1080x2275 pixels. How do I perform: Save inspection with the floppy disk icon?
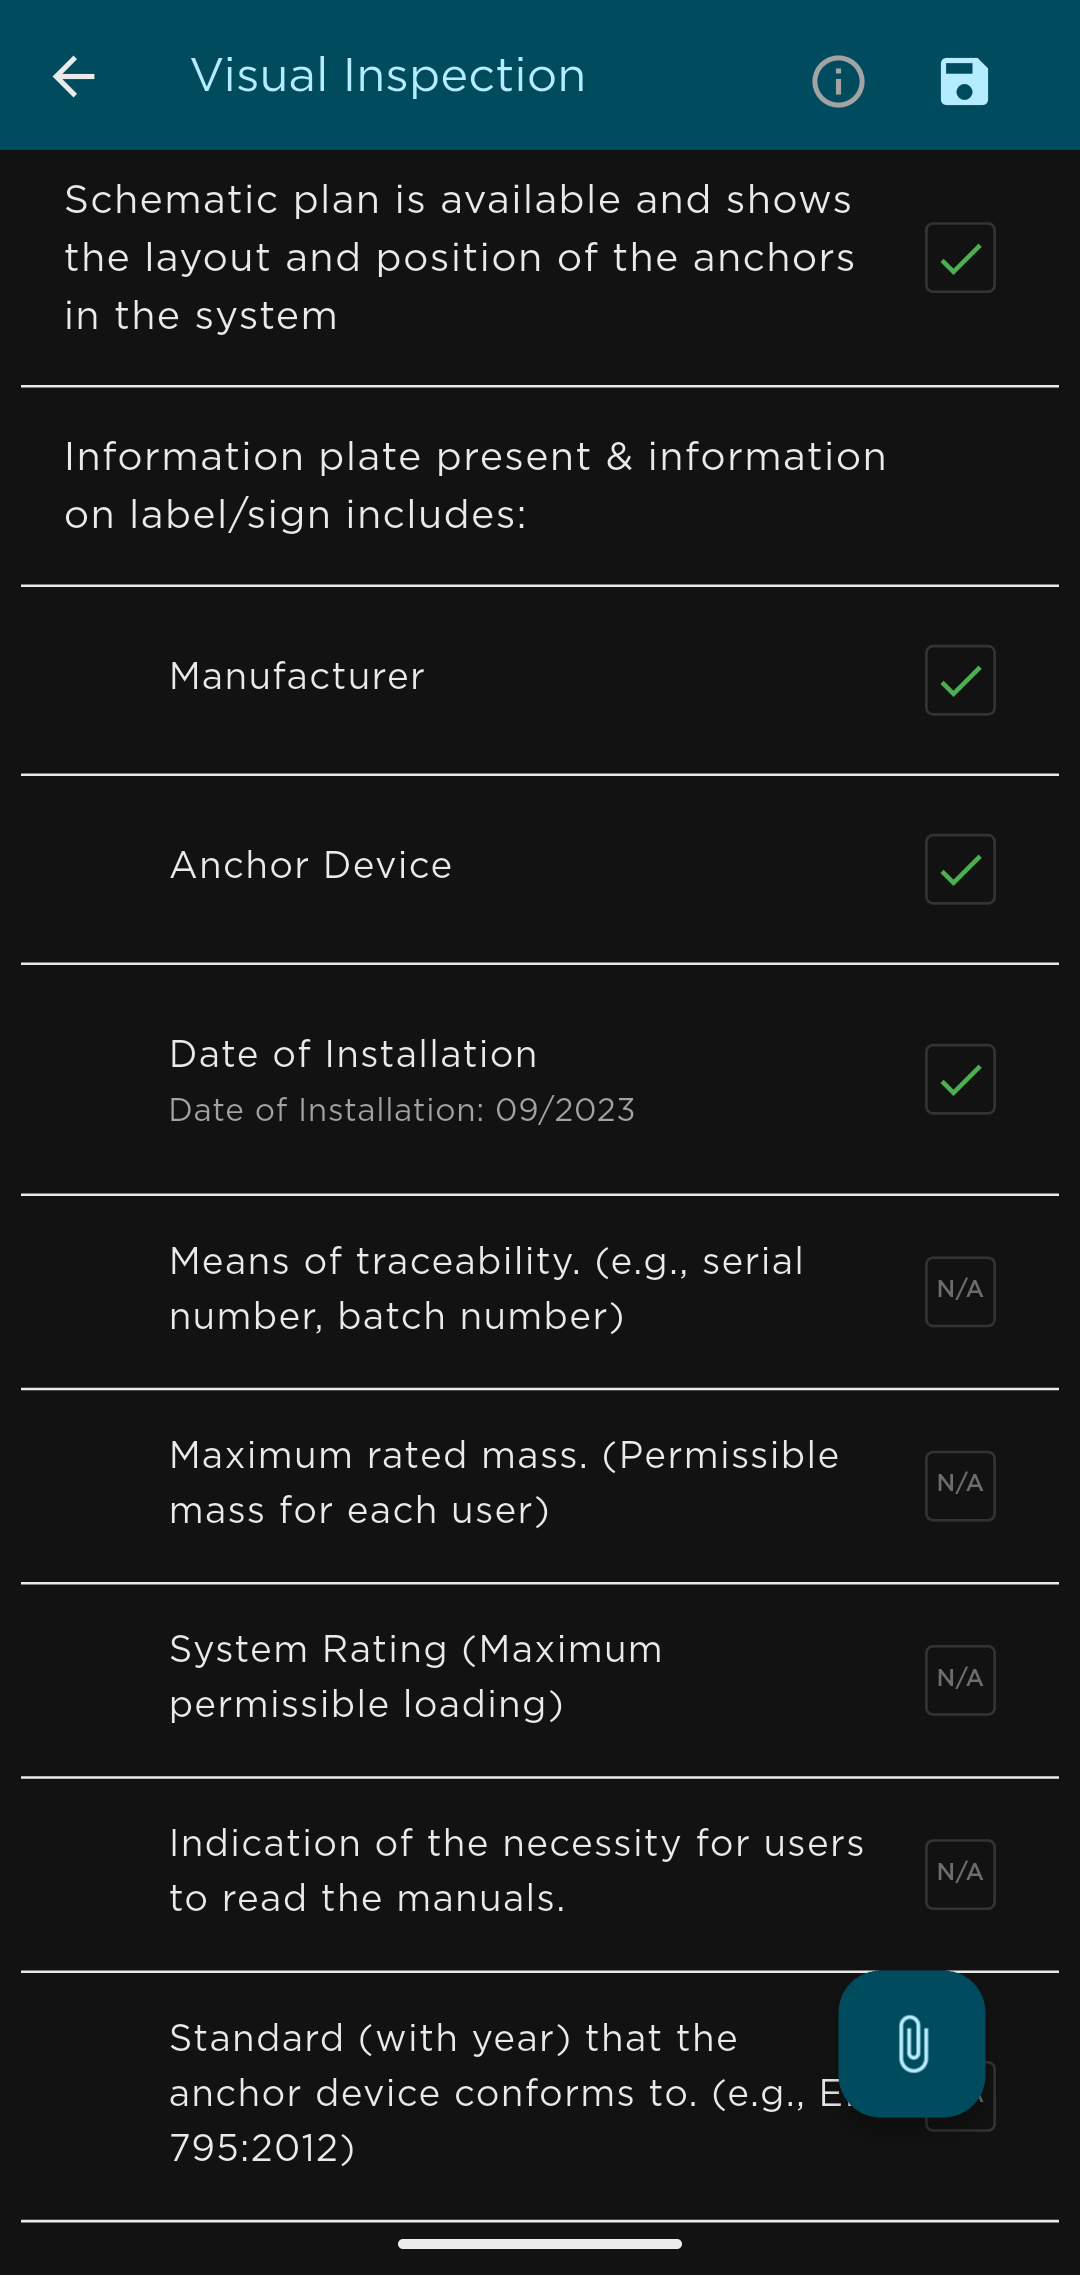(x=964, y=81)
